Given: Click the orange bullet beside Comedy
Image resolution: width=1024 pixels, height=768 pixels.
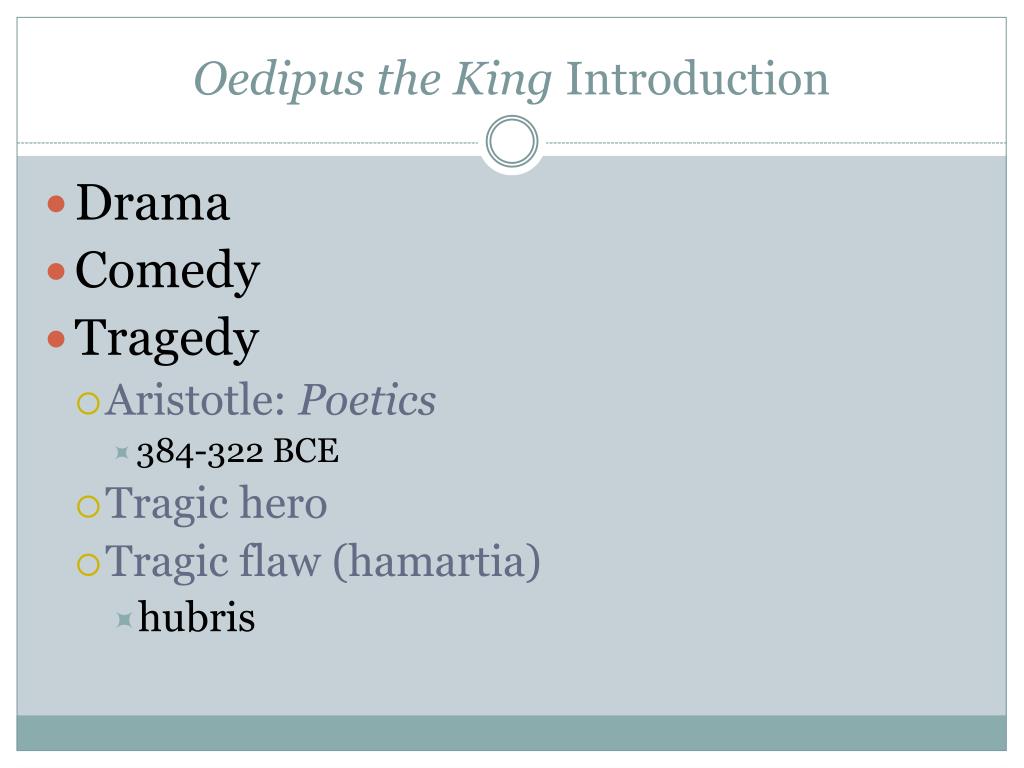Looking at the screenshot, I should [x=56, y=271].
